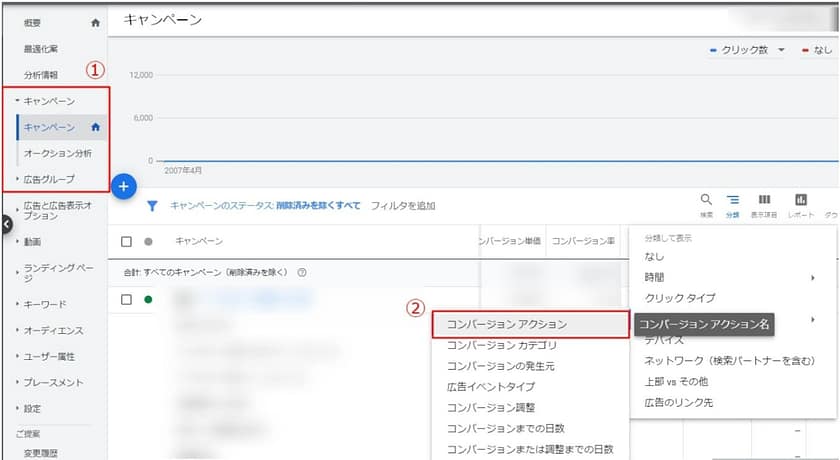840x460 pixels.
Task: Click the home icon beside 概要
Action: 95,21
